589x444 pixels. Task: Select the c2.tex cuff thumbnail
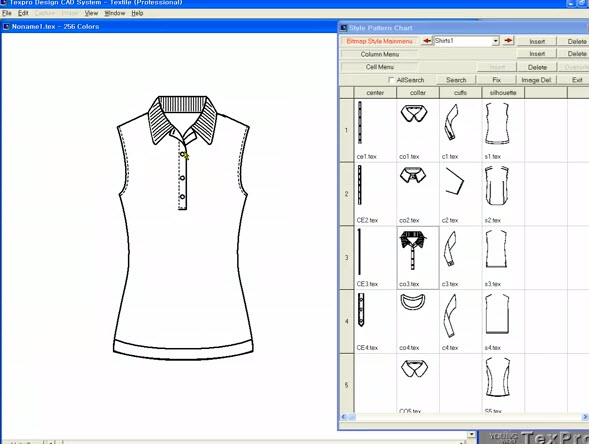pos(454,181)
